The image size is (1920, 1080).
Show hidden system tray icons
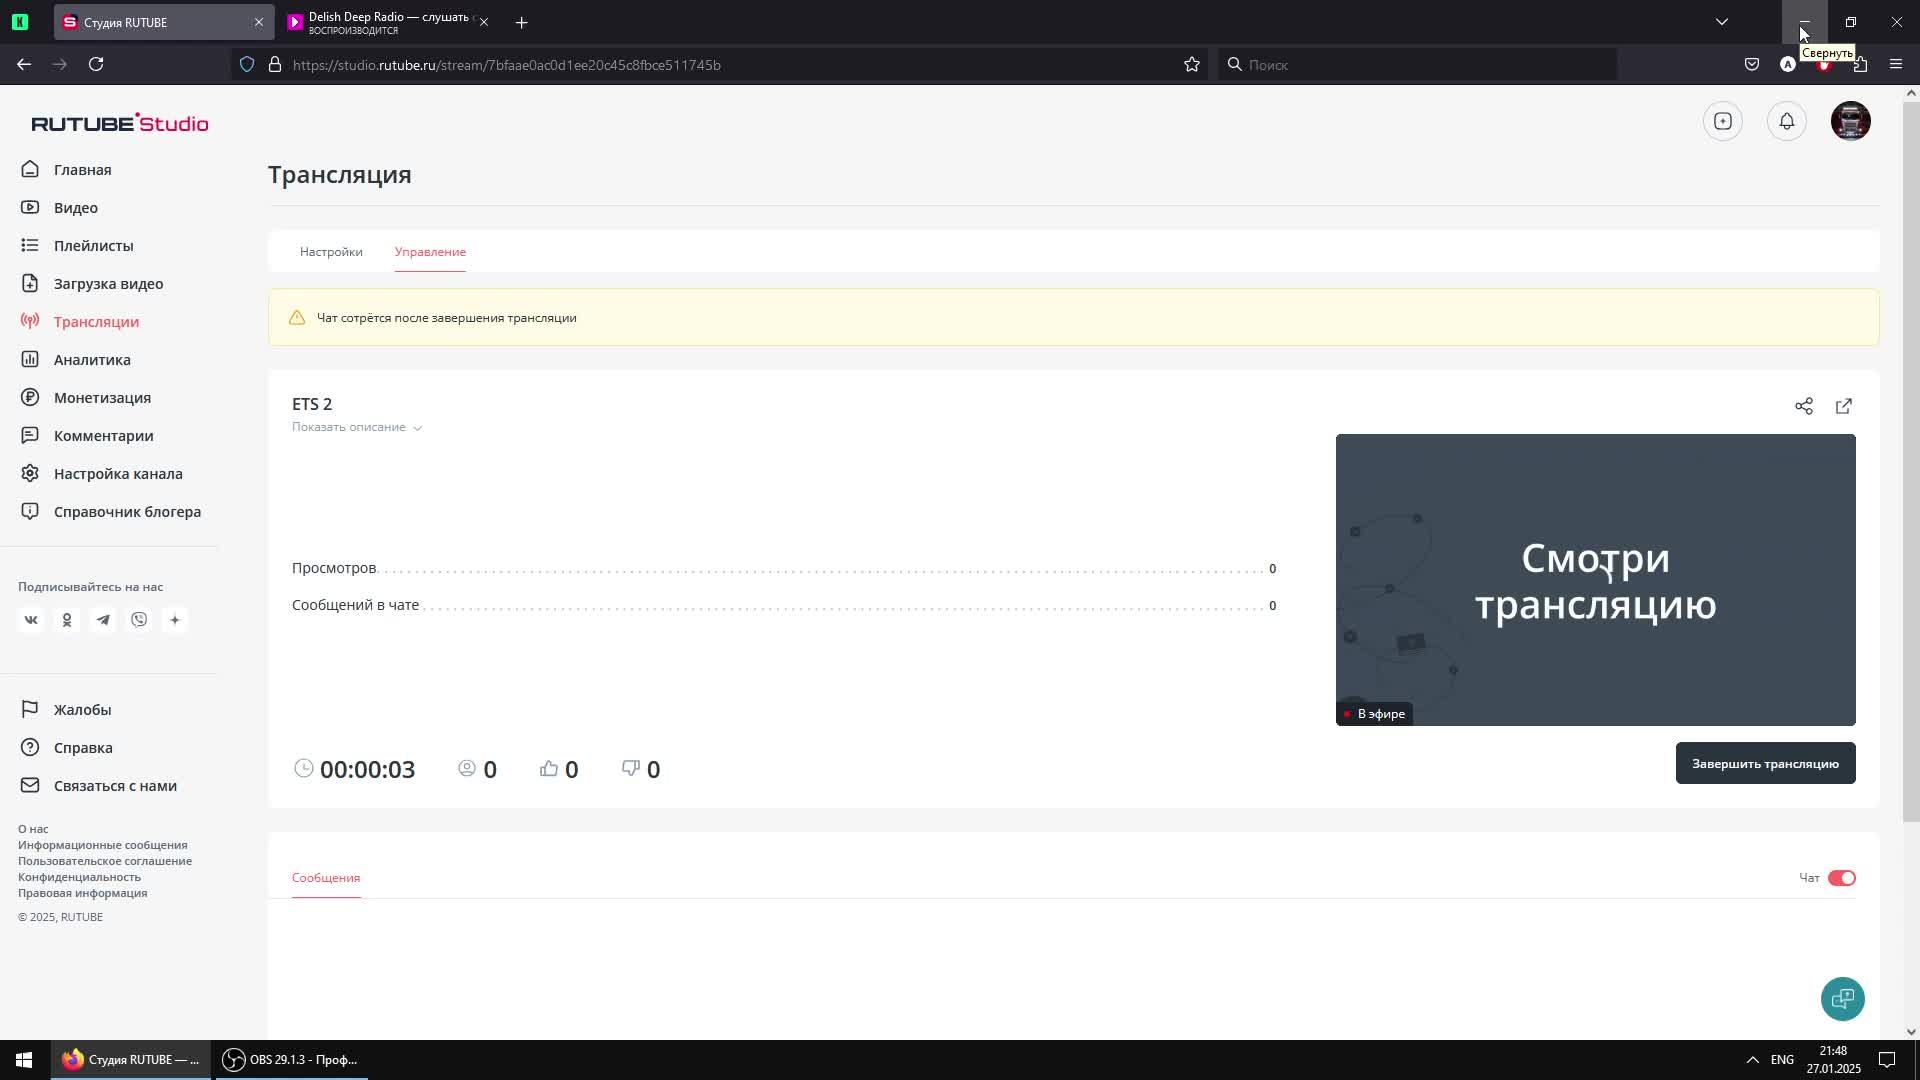[1752, 1060]
